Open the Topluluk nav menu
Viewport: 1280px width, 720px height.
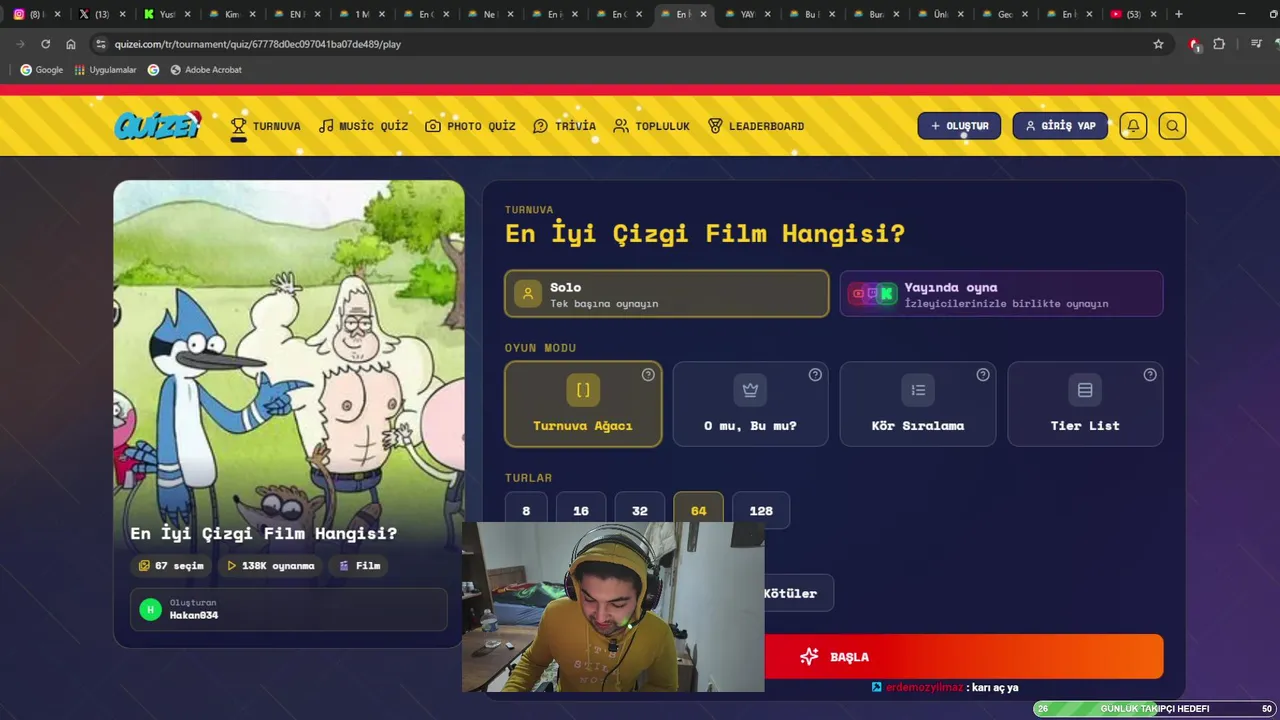[651, 126]
